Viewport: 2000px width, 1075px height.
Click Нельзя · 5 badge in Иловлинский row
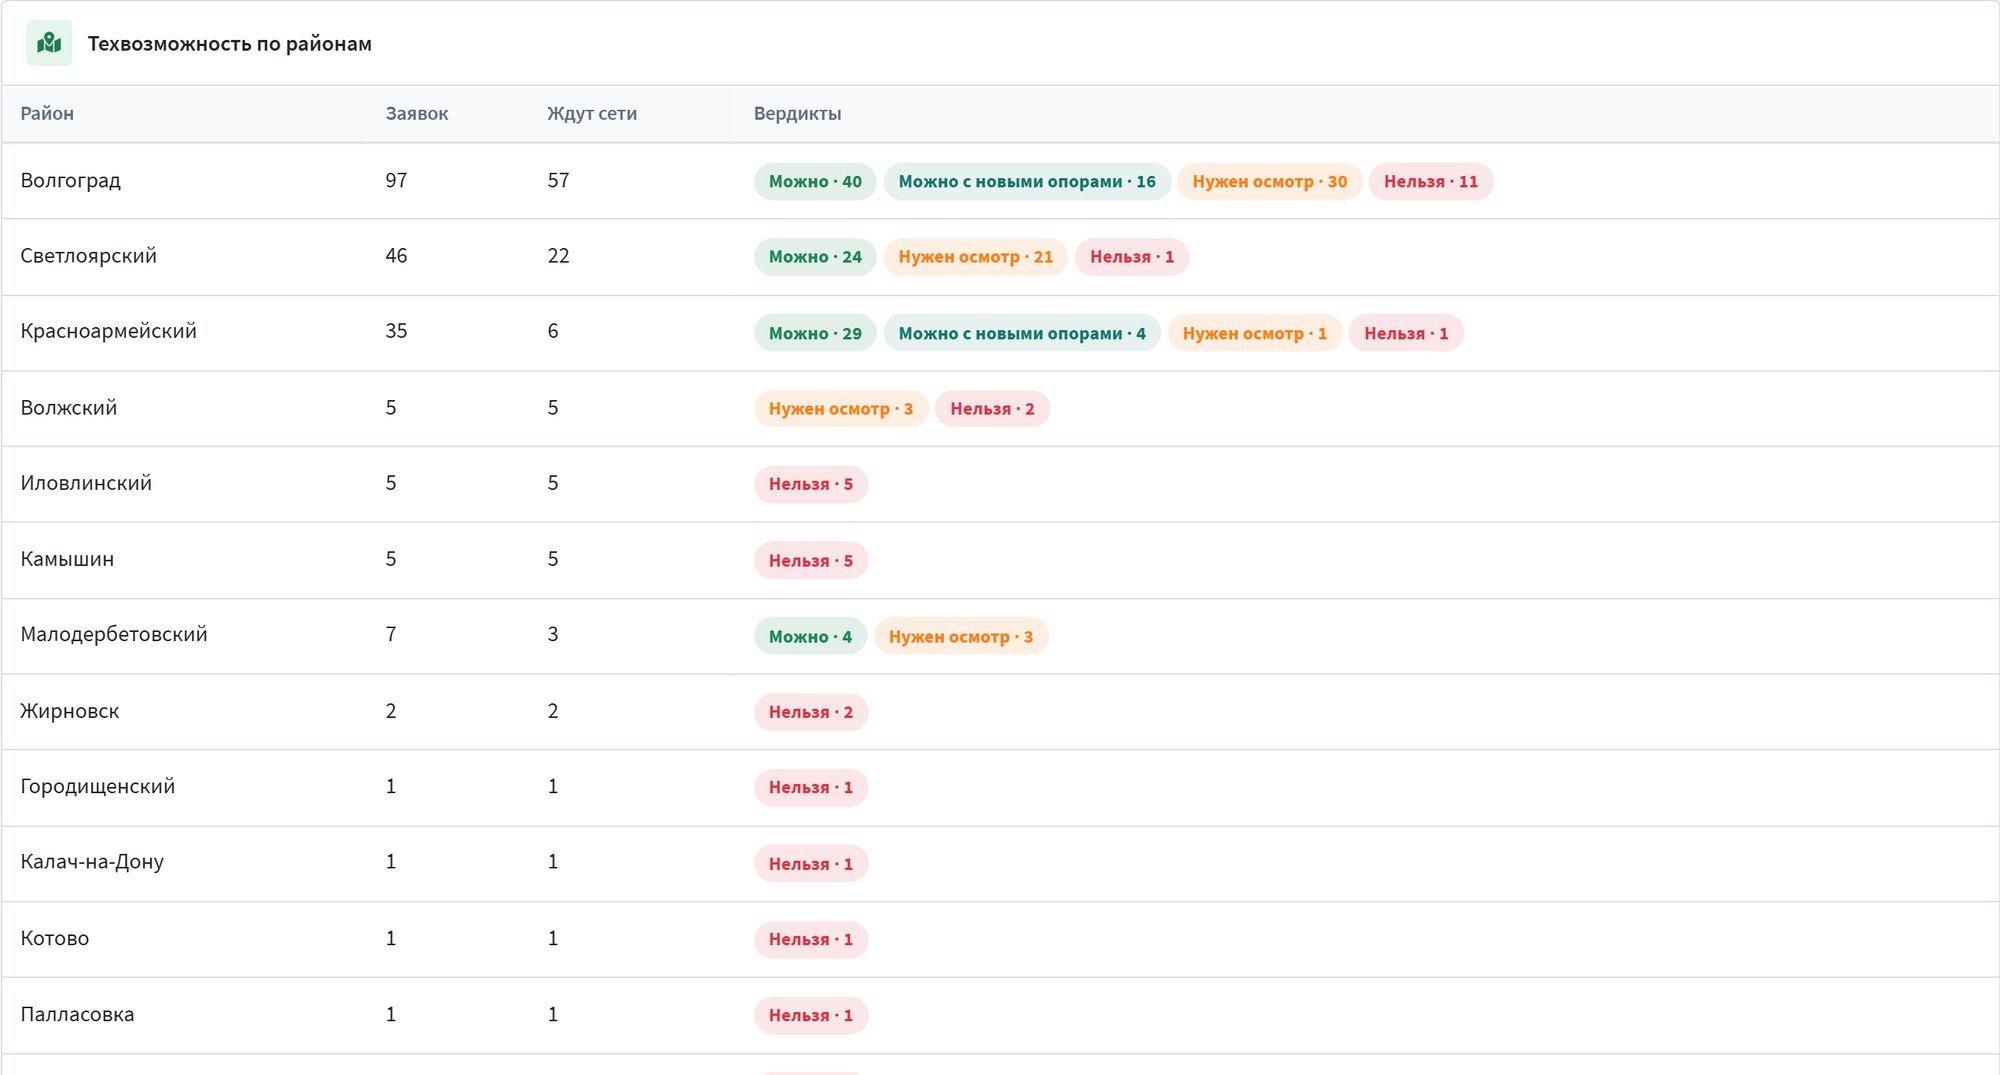coord(811,485)
